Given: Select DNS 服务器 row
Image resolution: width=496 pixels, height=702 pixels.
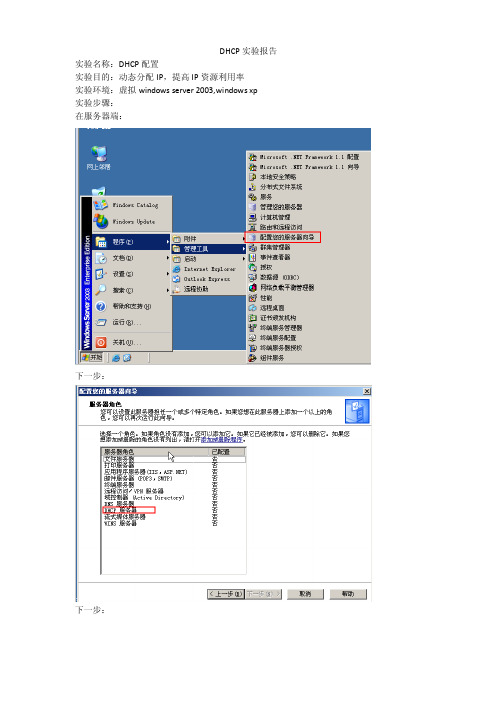Looking at the screenshot, I should point(174,504).
